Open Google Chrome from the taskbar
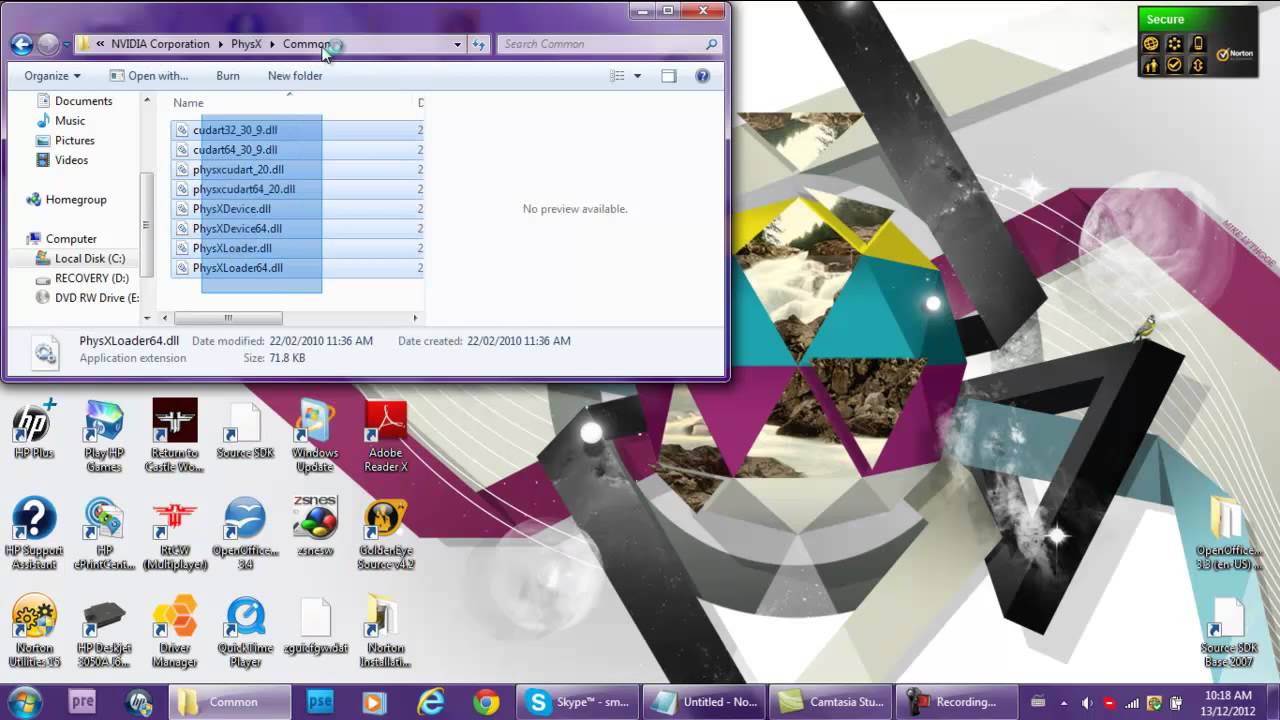 (x=486, y=702)
